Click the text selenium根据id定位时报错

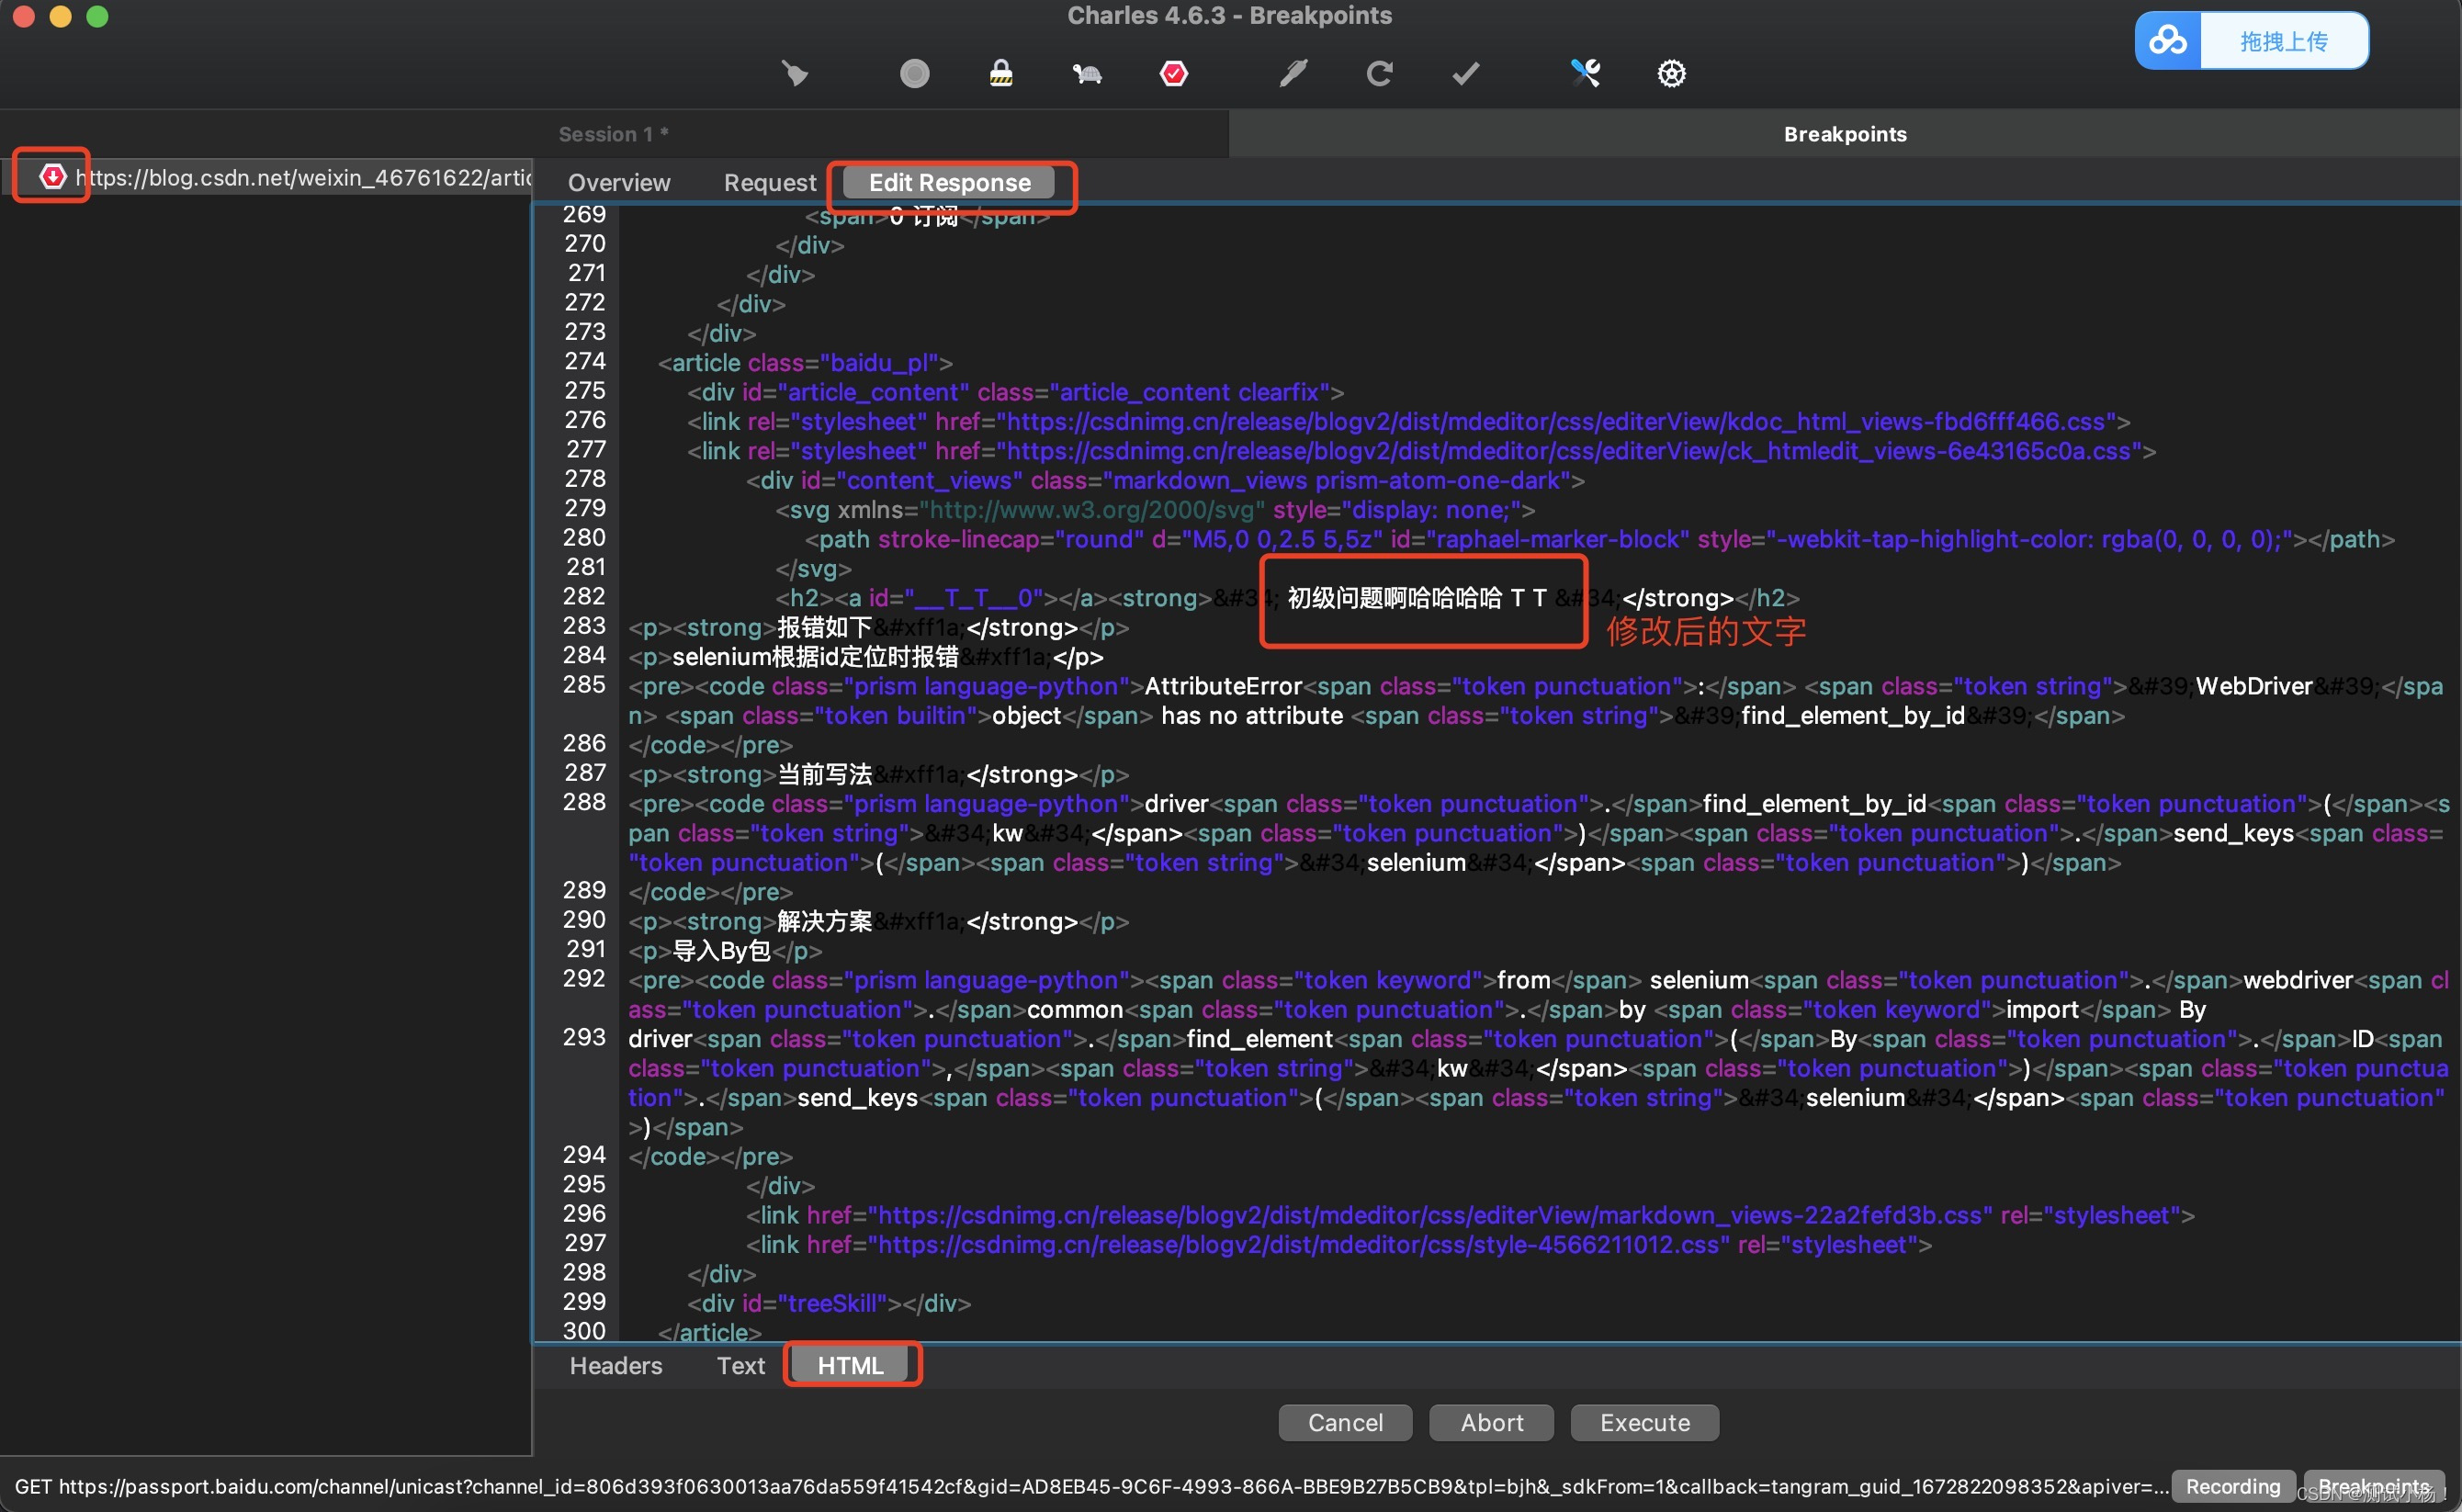click(815, 657)
